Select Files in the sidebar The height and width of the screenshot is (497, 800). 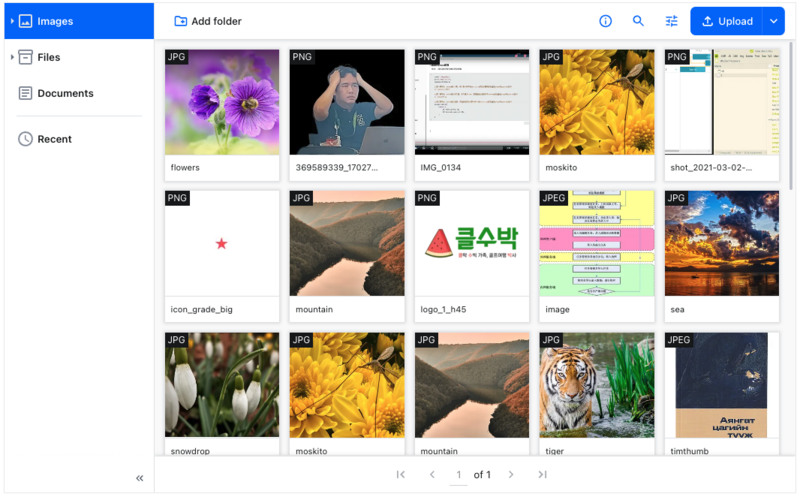click(49, 57)
